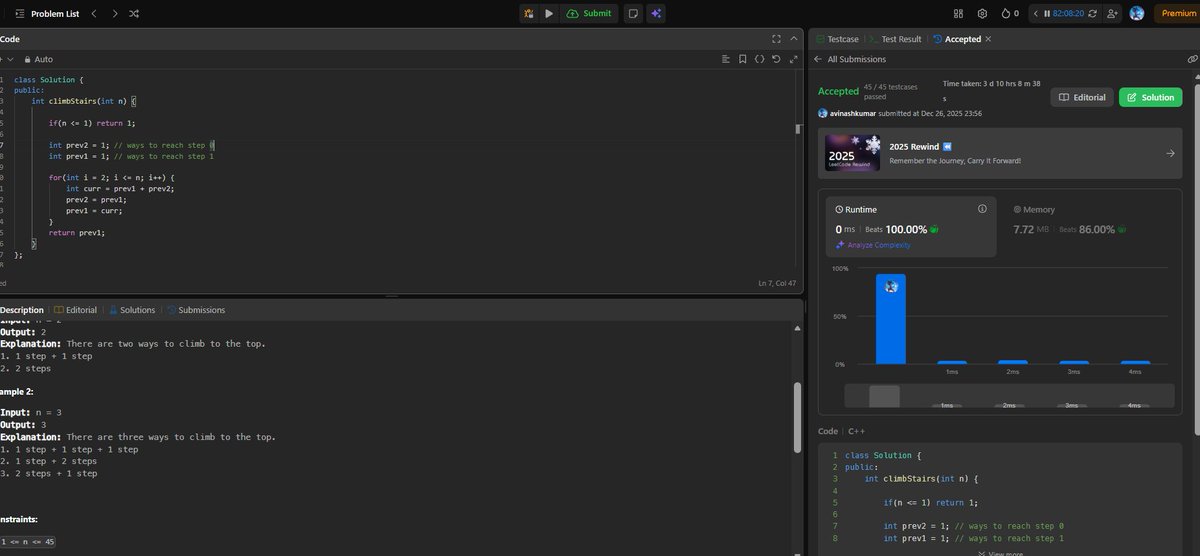The image size is (1200, 556).
Task: Switch to the Testcase tab
Action: tap(836, 39)
